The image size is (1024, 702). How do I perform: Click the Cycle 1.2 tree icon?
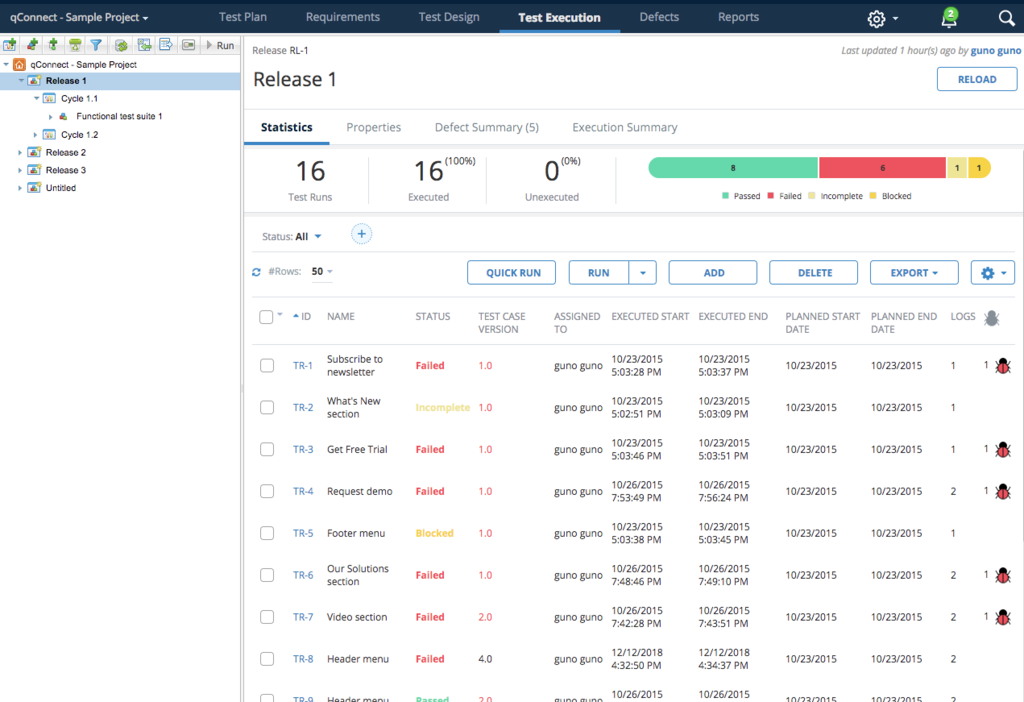[x=49, y=135]
